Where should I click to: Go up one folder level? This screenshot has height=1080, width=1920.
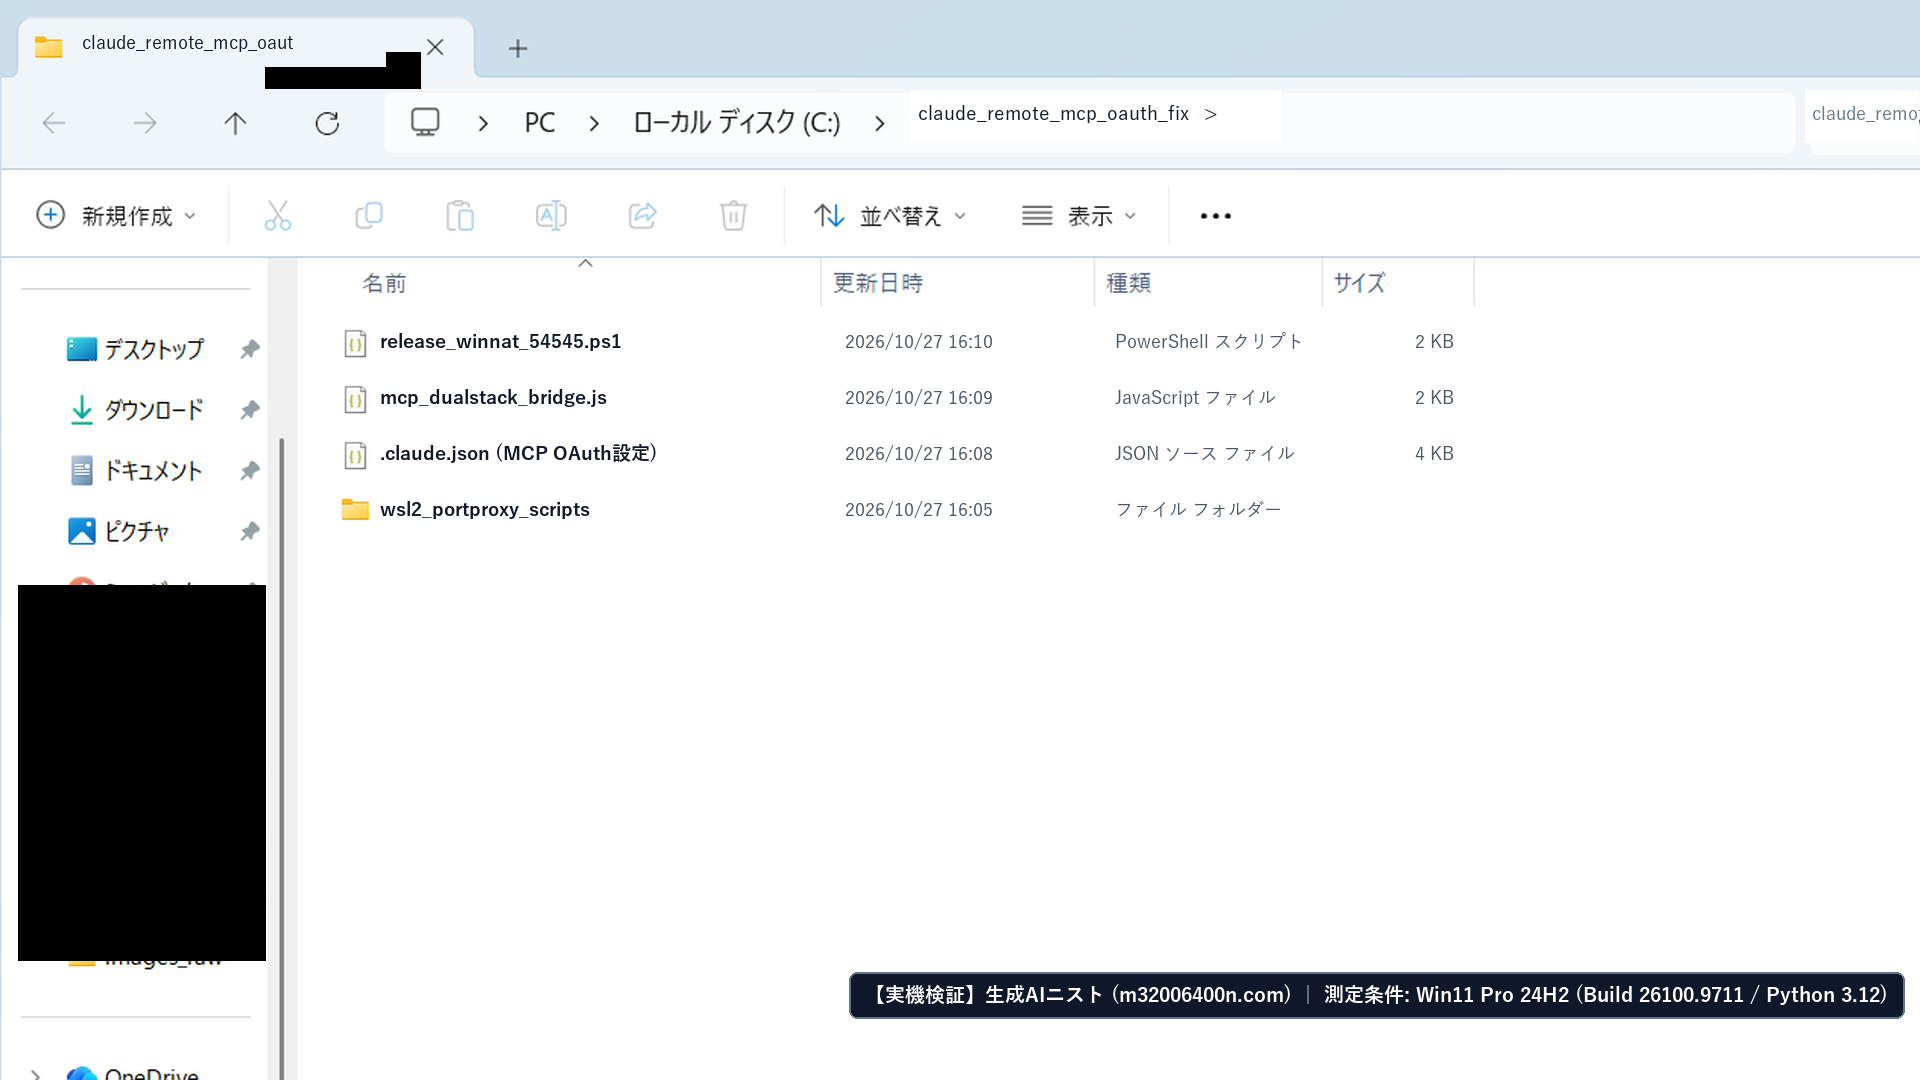point(235,123)
